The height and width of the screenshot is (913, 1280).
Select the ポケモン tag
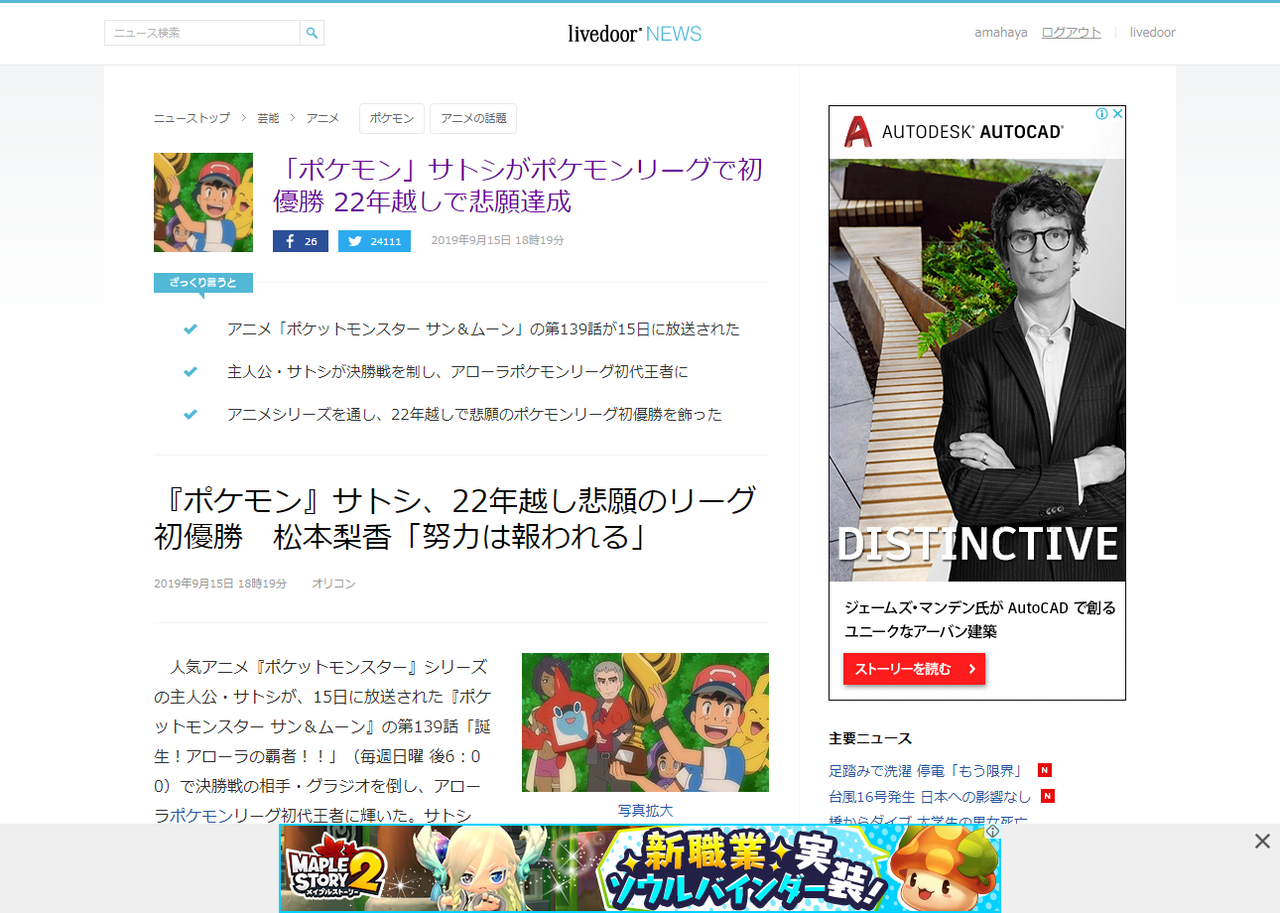pos(391,117)
